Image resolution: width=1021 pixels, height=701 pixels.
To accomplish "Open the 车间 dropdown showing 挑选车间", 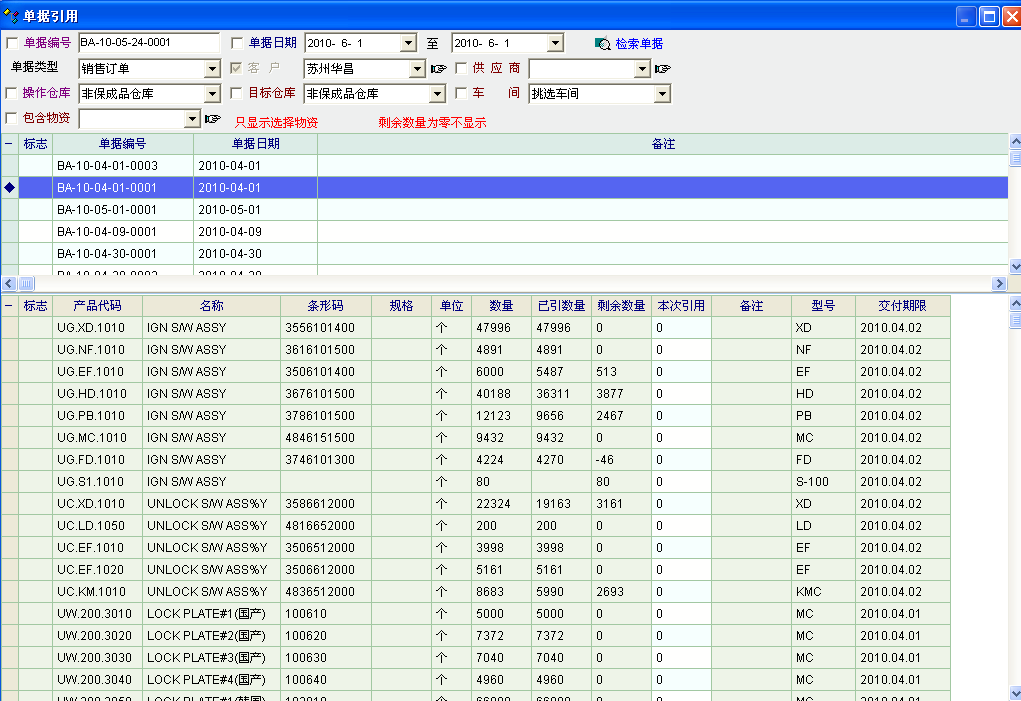I will (x=662, y=94).
